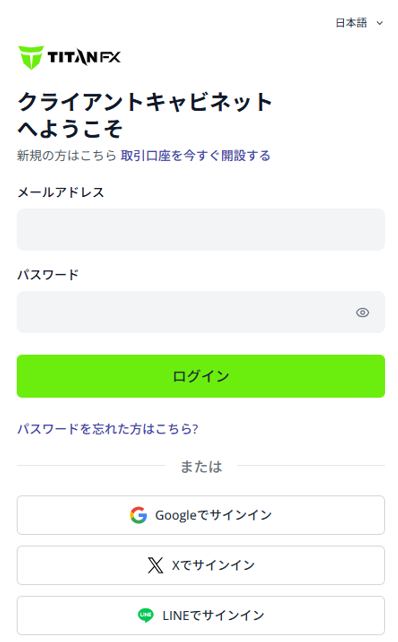
Task: Toggle password visibility with the eye icon
Action: click(x=362, y=312)
